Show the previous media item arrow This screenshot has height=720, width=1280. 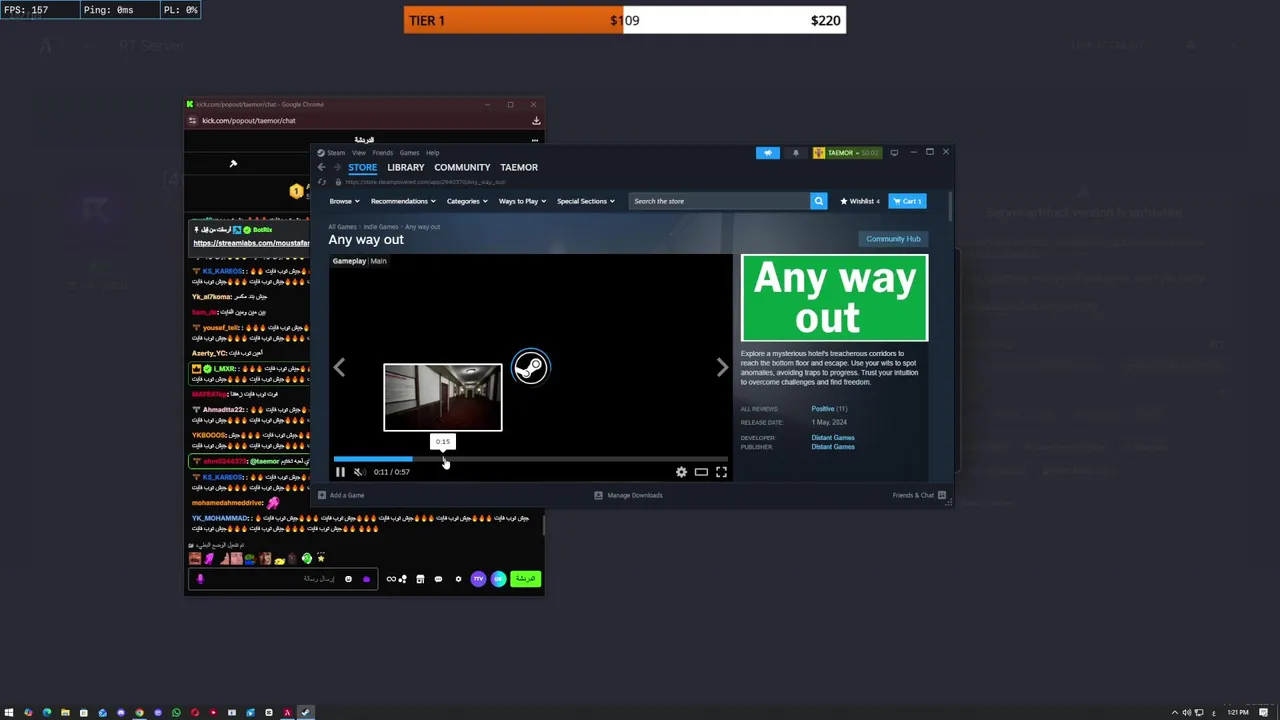[x=339, y=368]
